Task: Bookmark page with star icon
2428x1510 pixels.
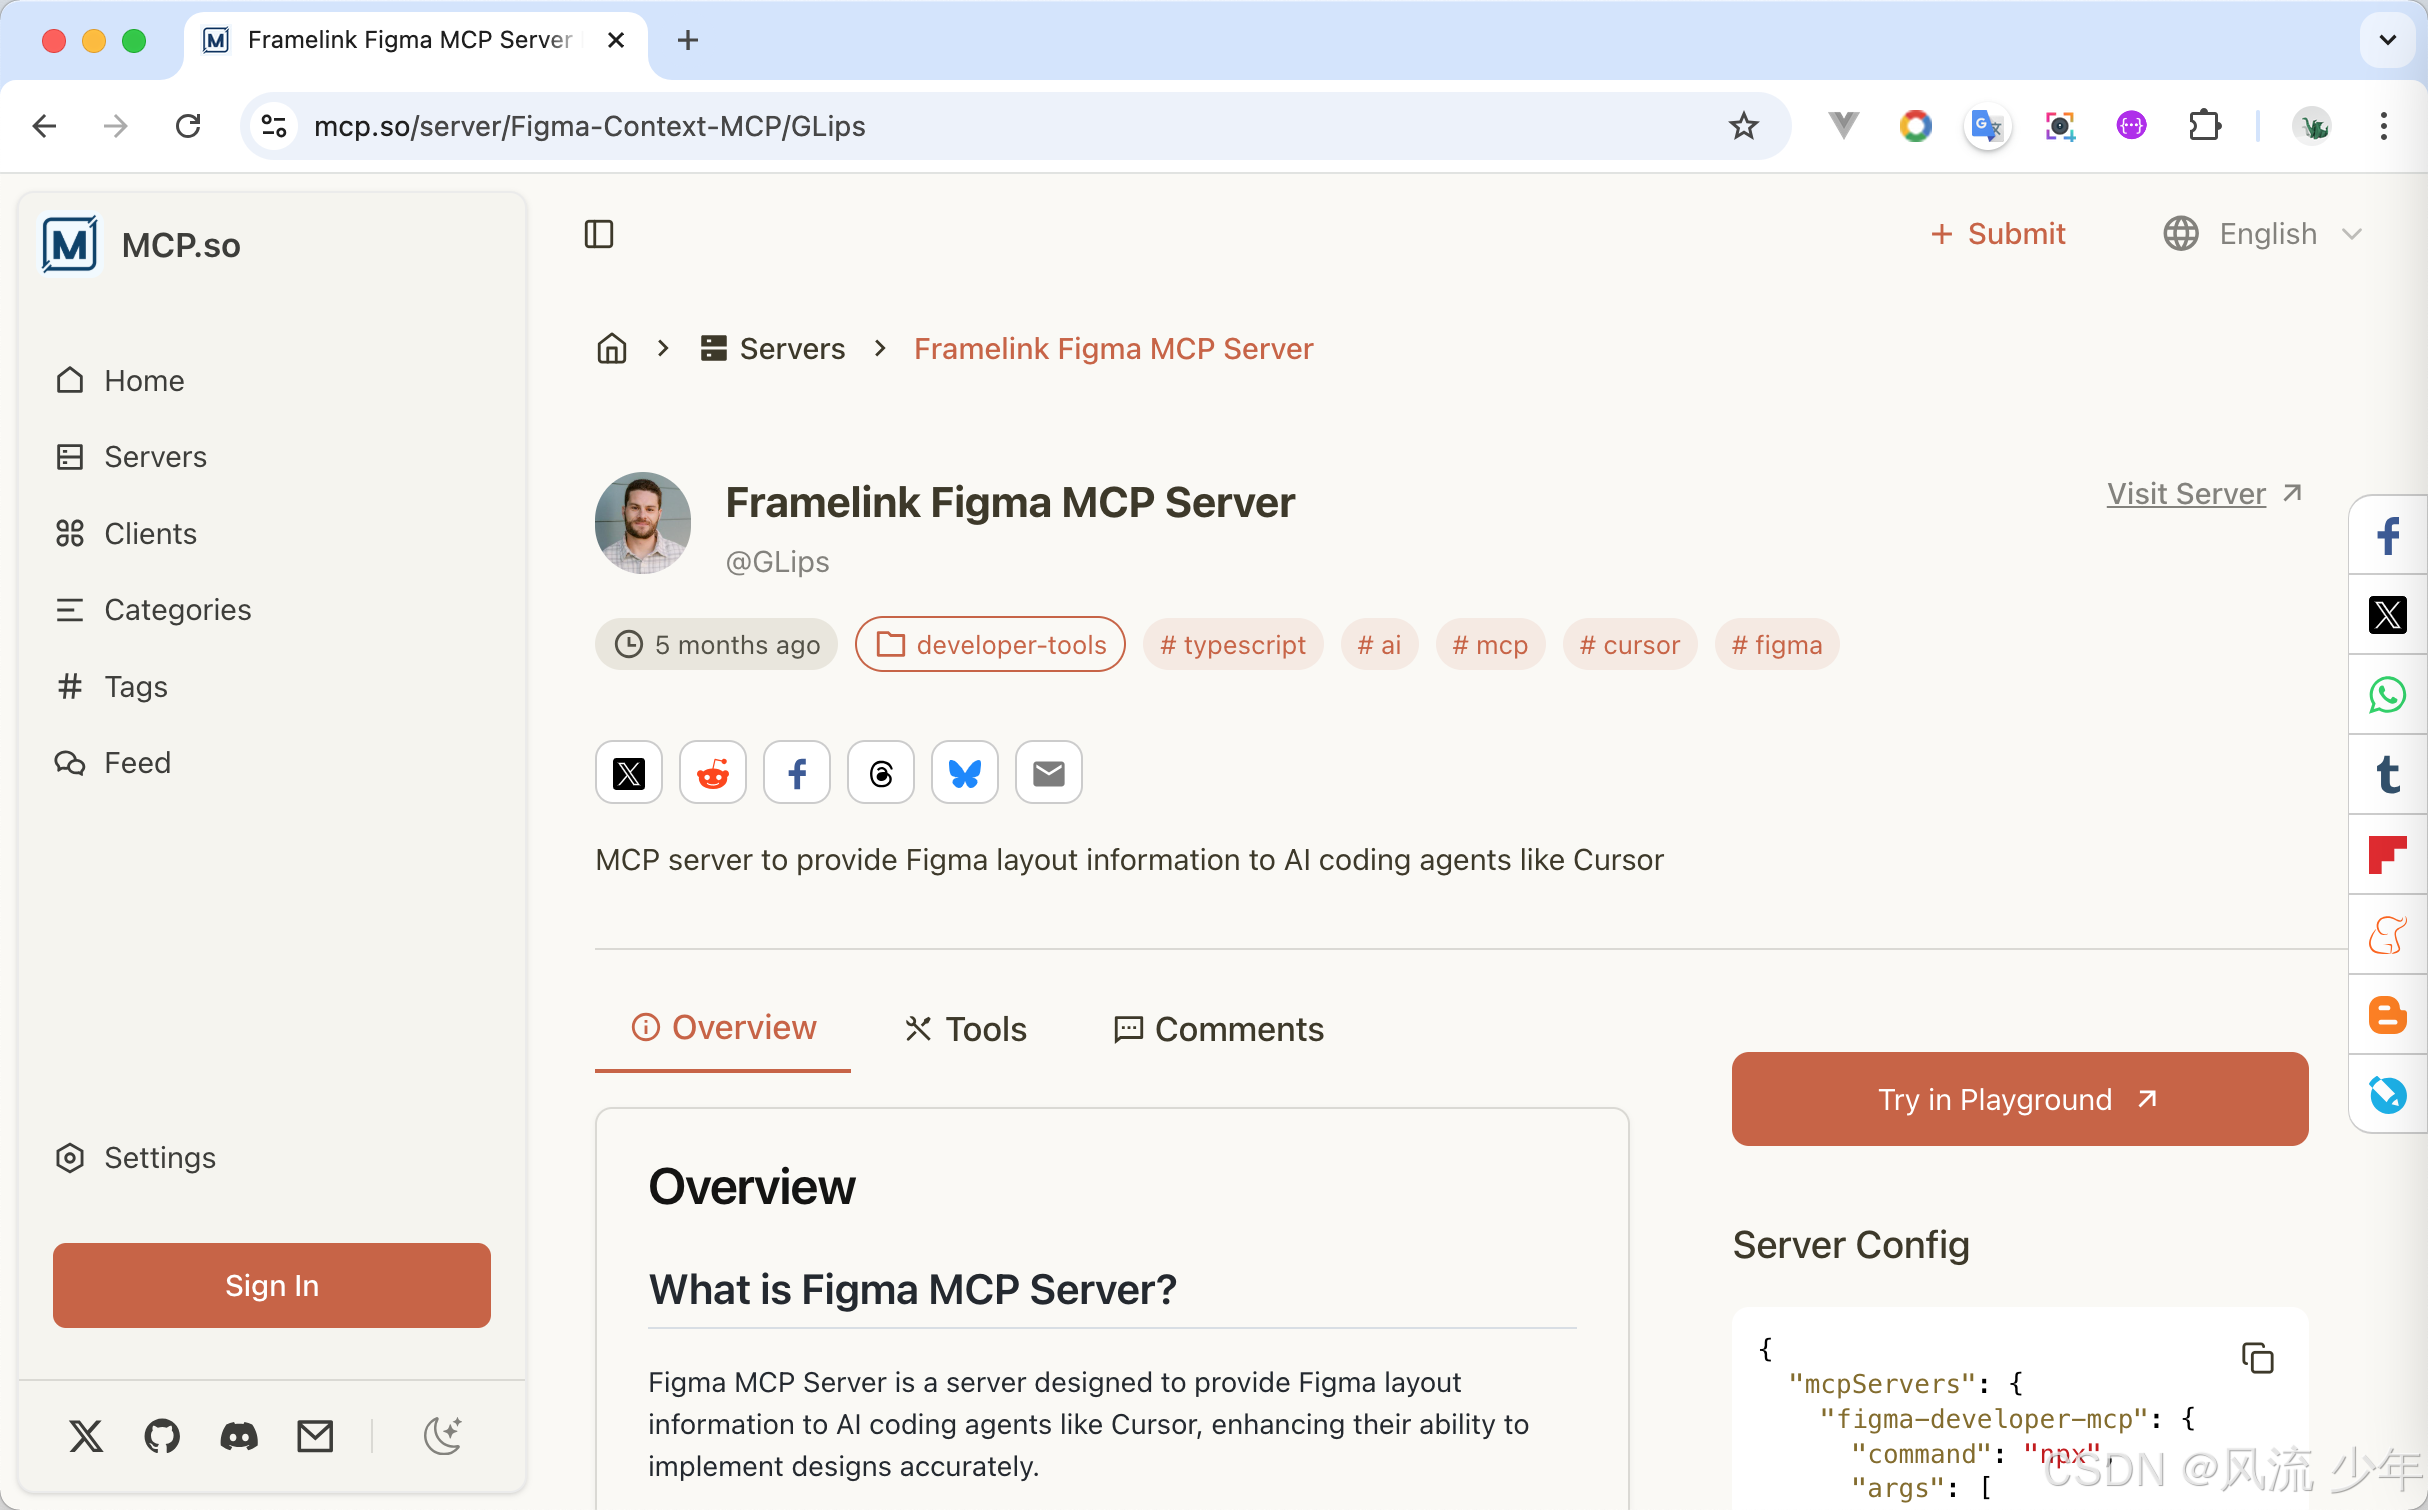Action: click(1744, 126)
